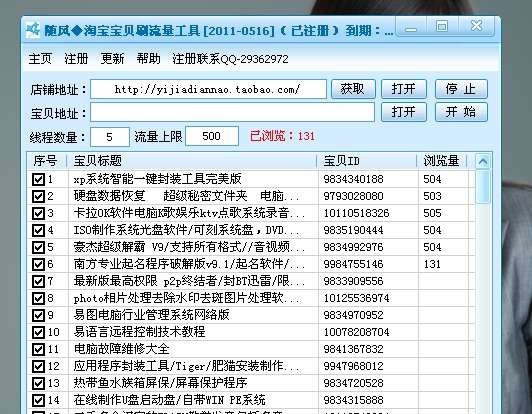Image resolution: width=532 pixels, height=414 pixels.
Task: Uncheck row 1 xp系统智能一键封装工具 checkbox
Action: (x=38, y=179)
